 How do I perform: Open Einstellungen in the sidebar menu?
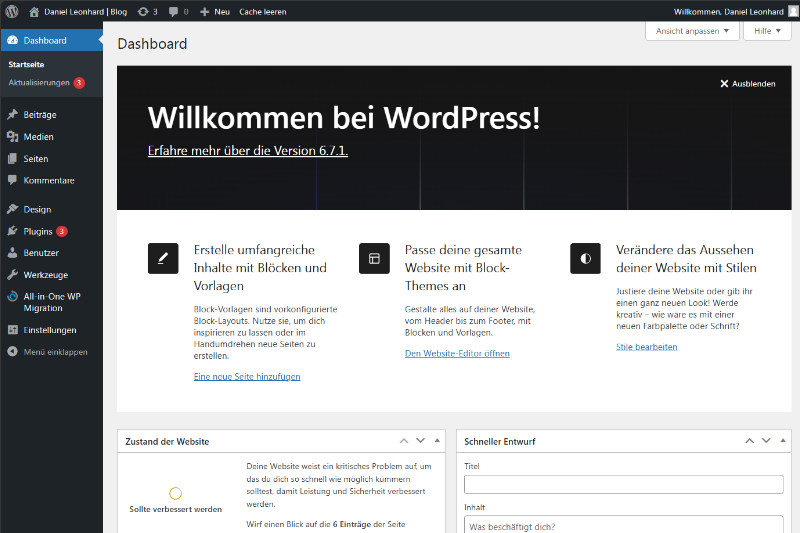[x=51, y=330]
